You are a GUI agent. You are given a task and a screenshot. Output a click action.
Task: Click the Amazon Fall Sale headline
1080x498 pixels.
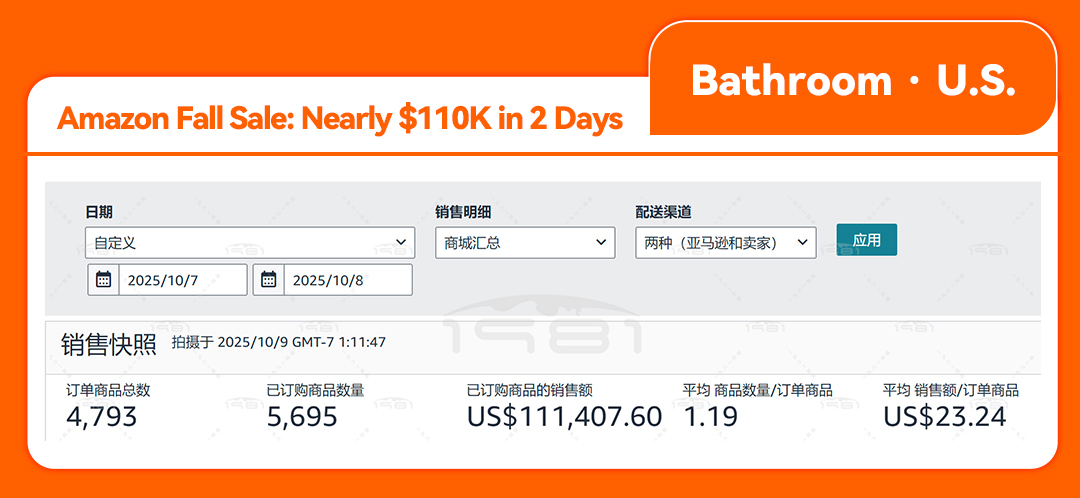tap(340, 119)
